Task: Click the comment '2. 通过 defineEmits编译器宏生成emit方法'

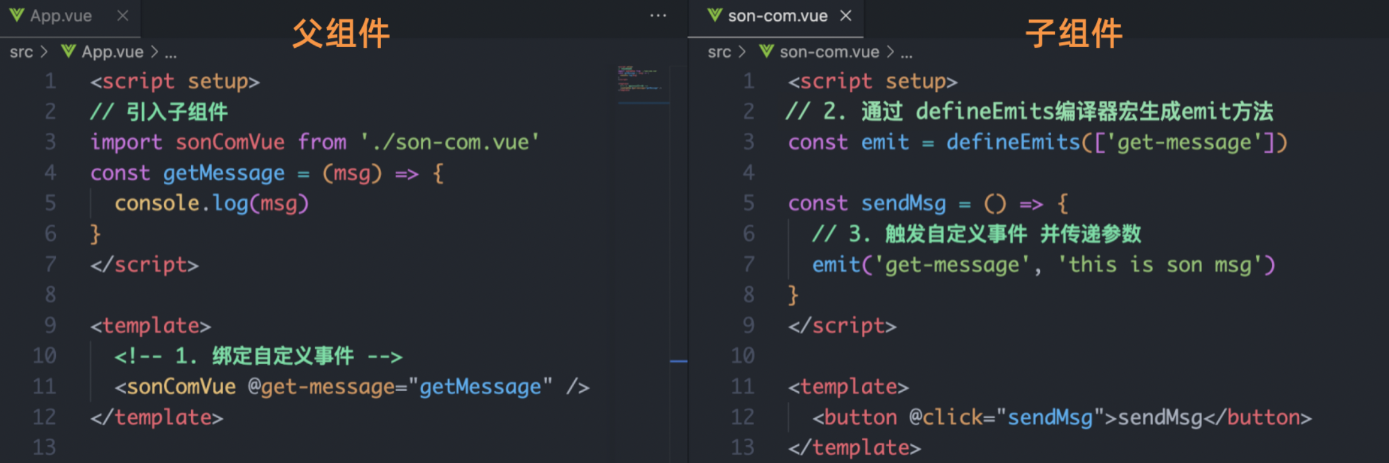Action: [x=1030, y=112]
